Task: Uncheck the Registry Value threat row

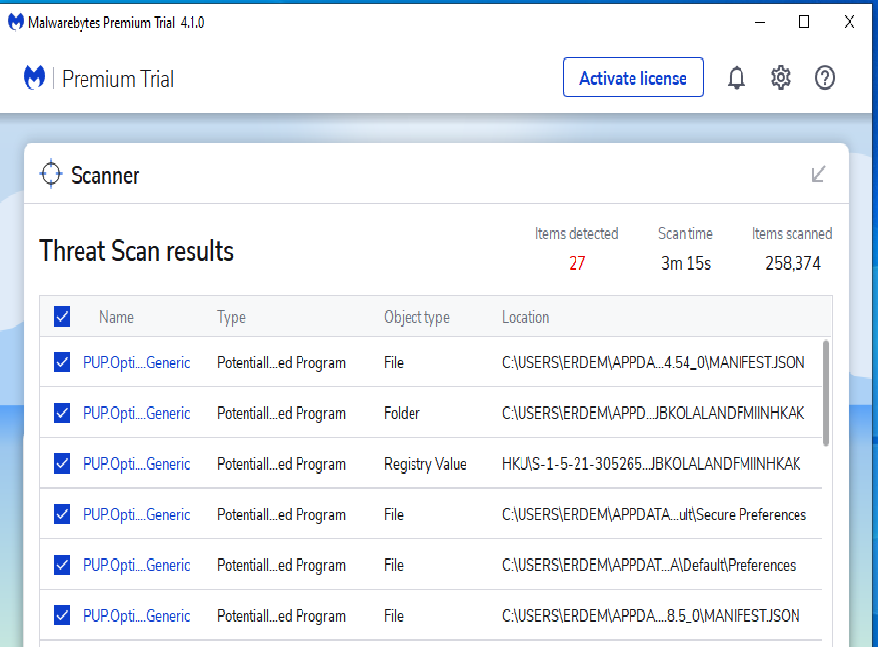Action: 62,464
